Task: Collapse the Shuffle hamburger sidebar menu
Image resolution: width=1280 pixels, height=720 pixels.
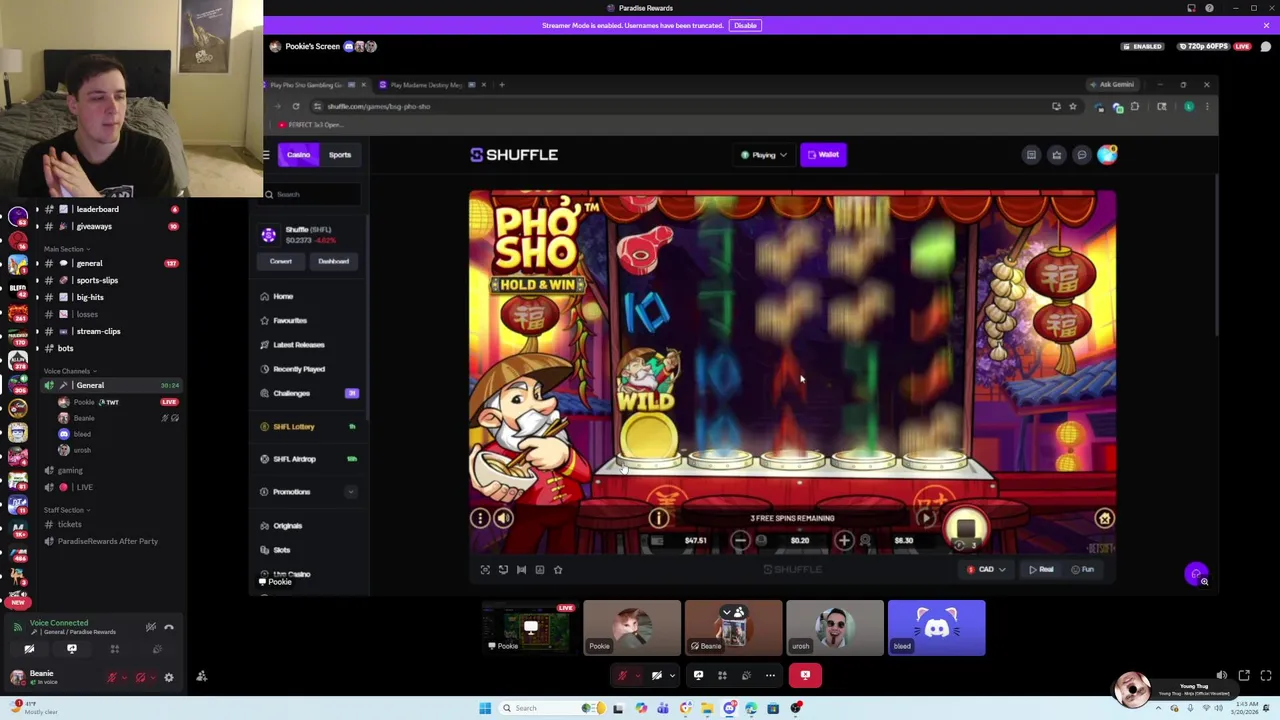Action: pos(266,155)
